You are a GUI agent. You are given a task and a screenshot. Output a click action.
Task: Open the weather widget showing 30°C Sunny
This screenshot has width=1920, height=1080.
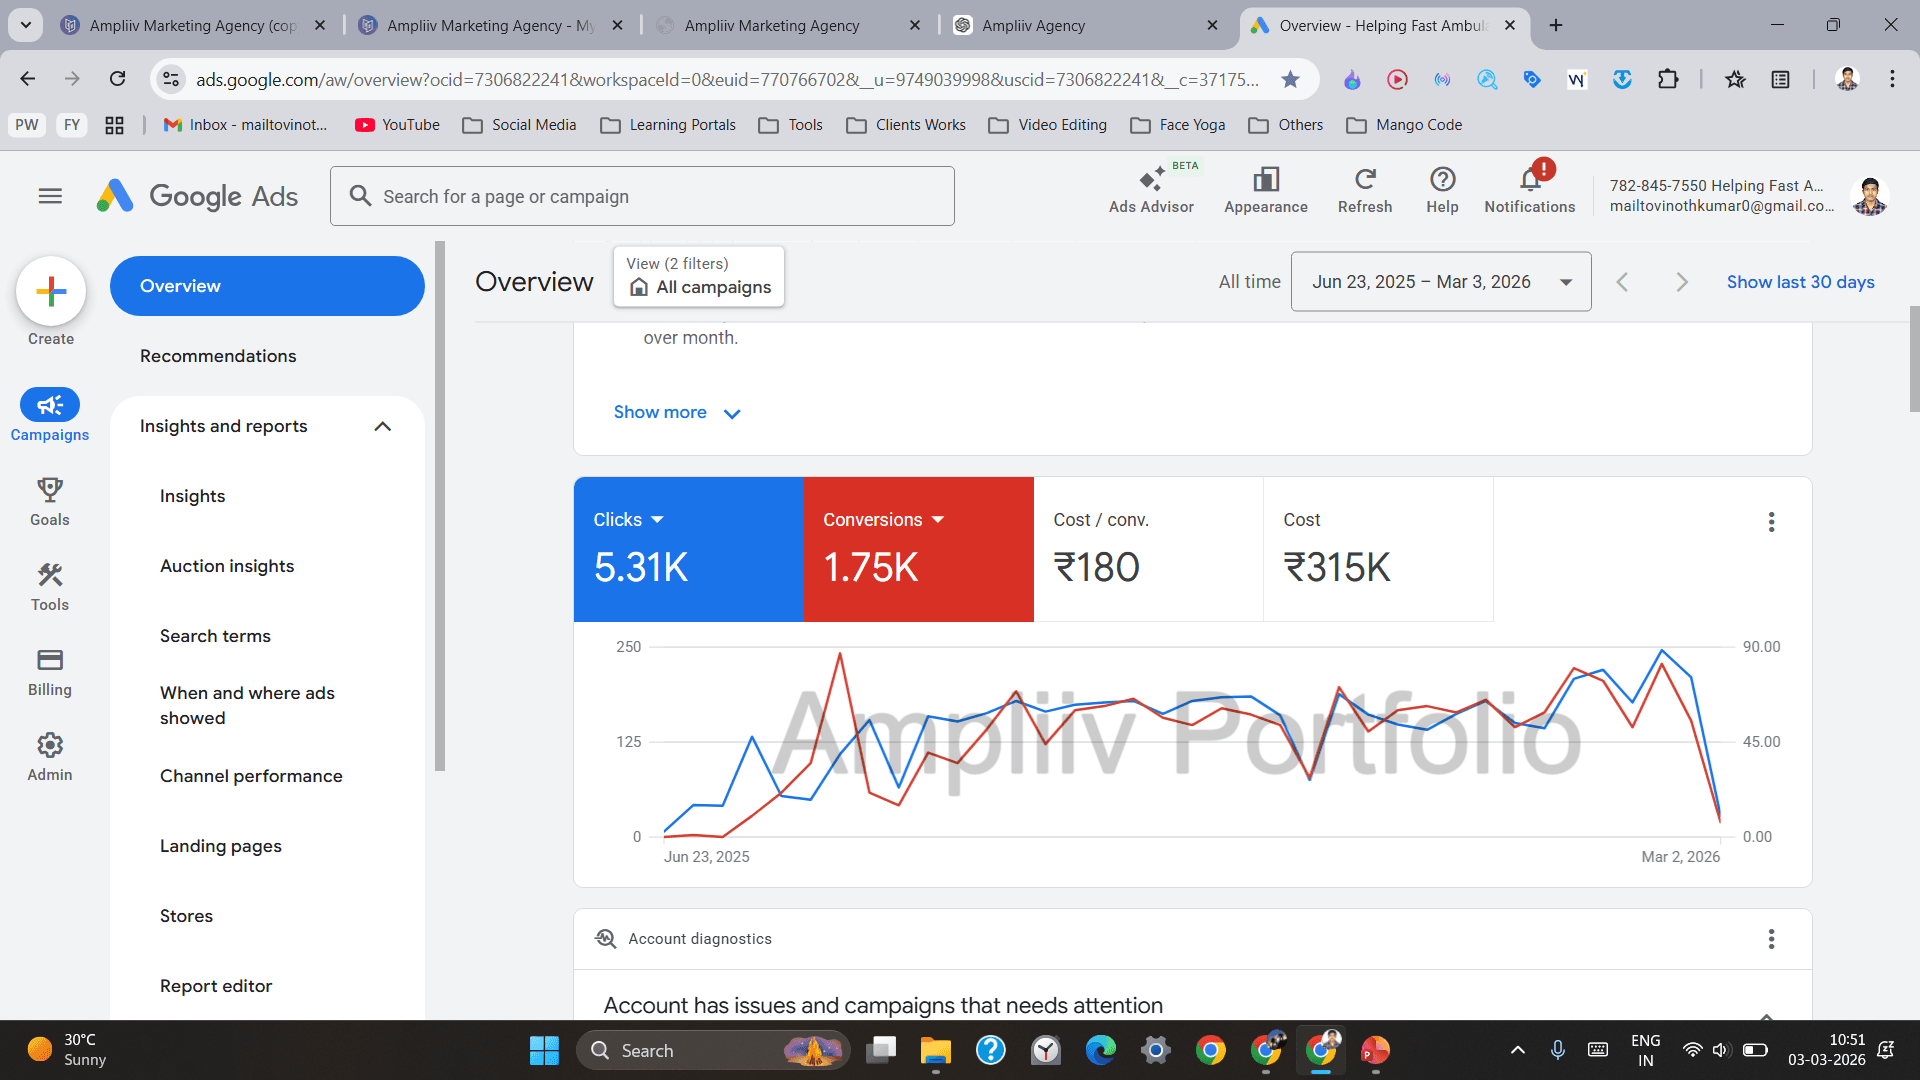pyautogui.click(x=67, y=1050)
